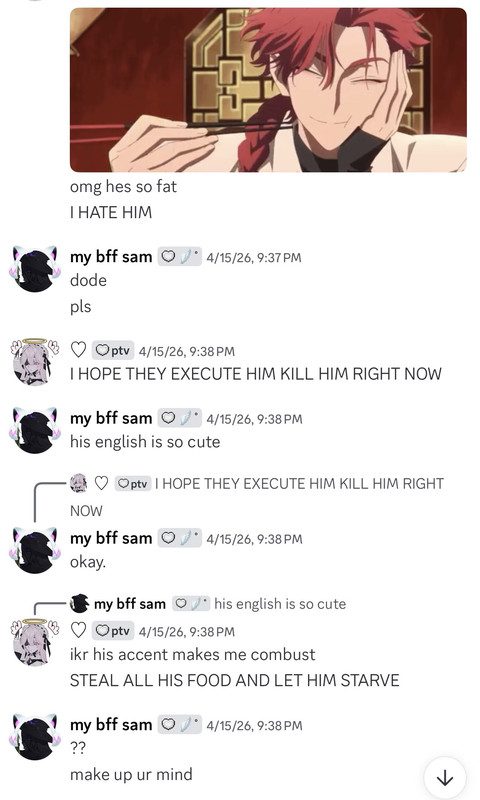Click the ptv tag above 'ikr his accent makes me combust'
480x800 pixels.
[x=113, y=631]
